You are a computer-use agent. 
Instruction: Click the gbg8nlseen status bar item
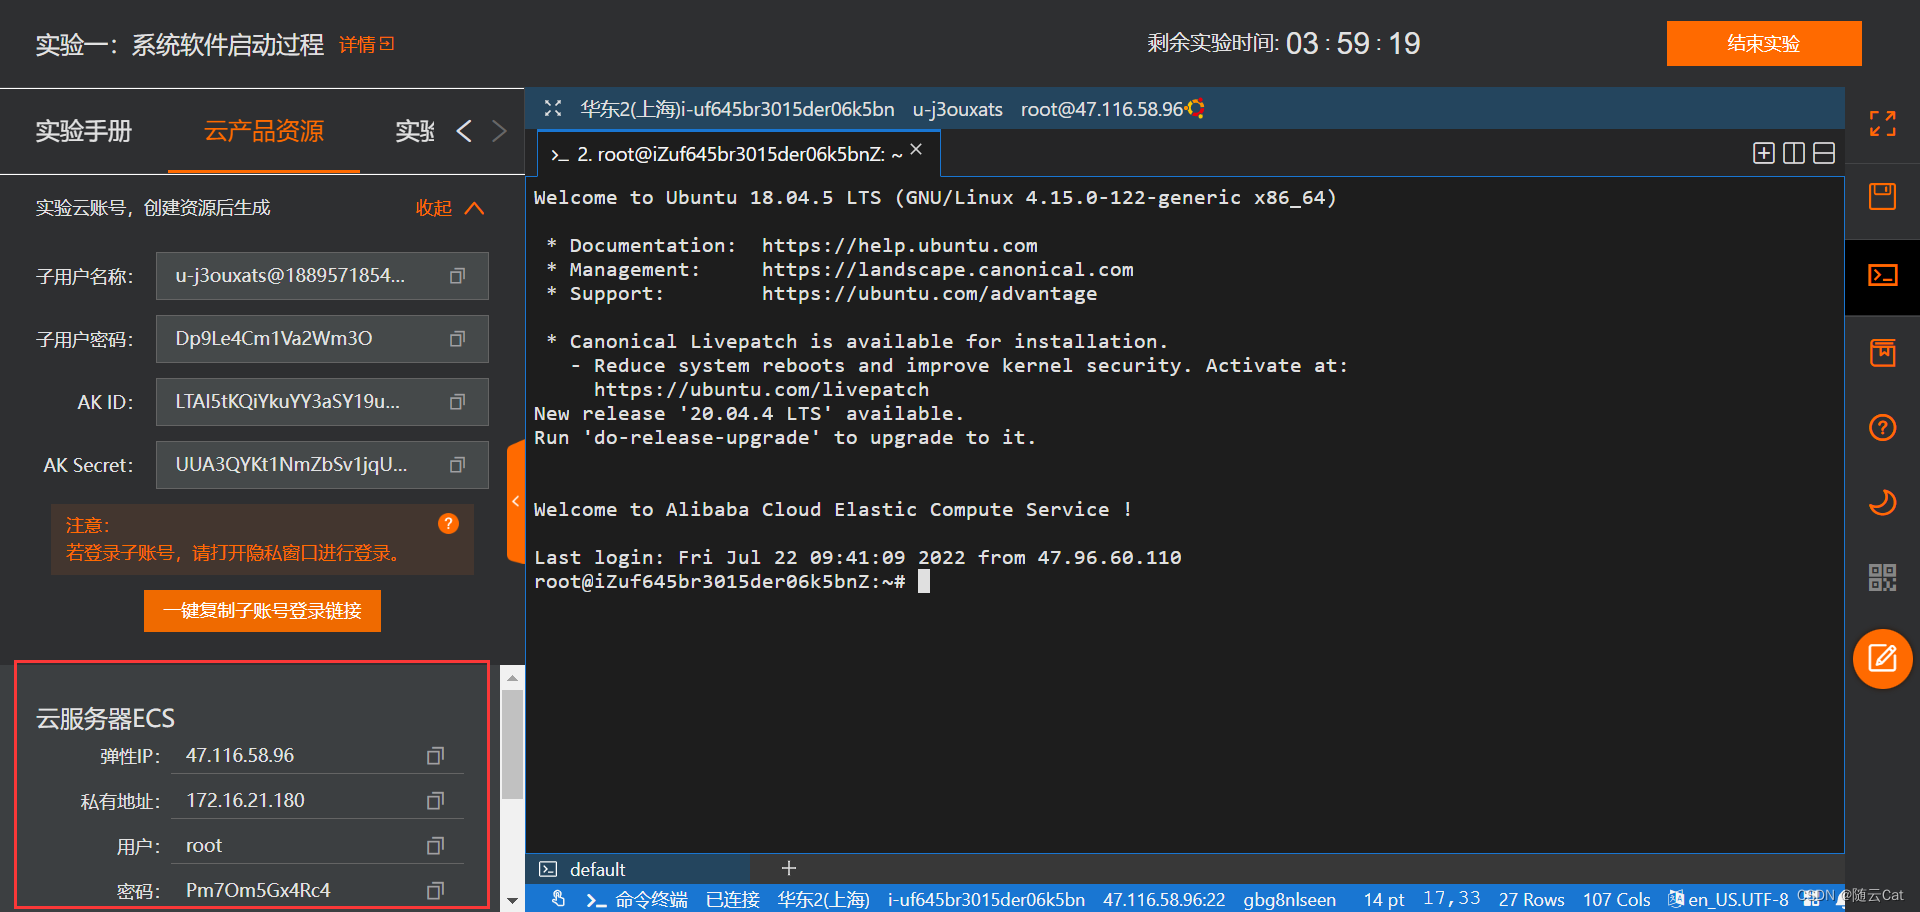1289,900
